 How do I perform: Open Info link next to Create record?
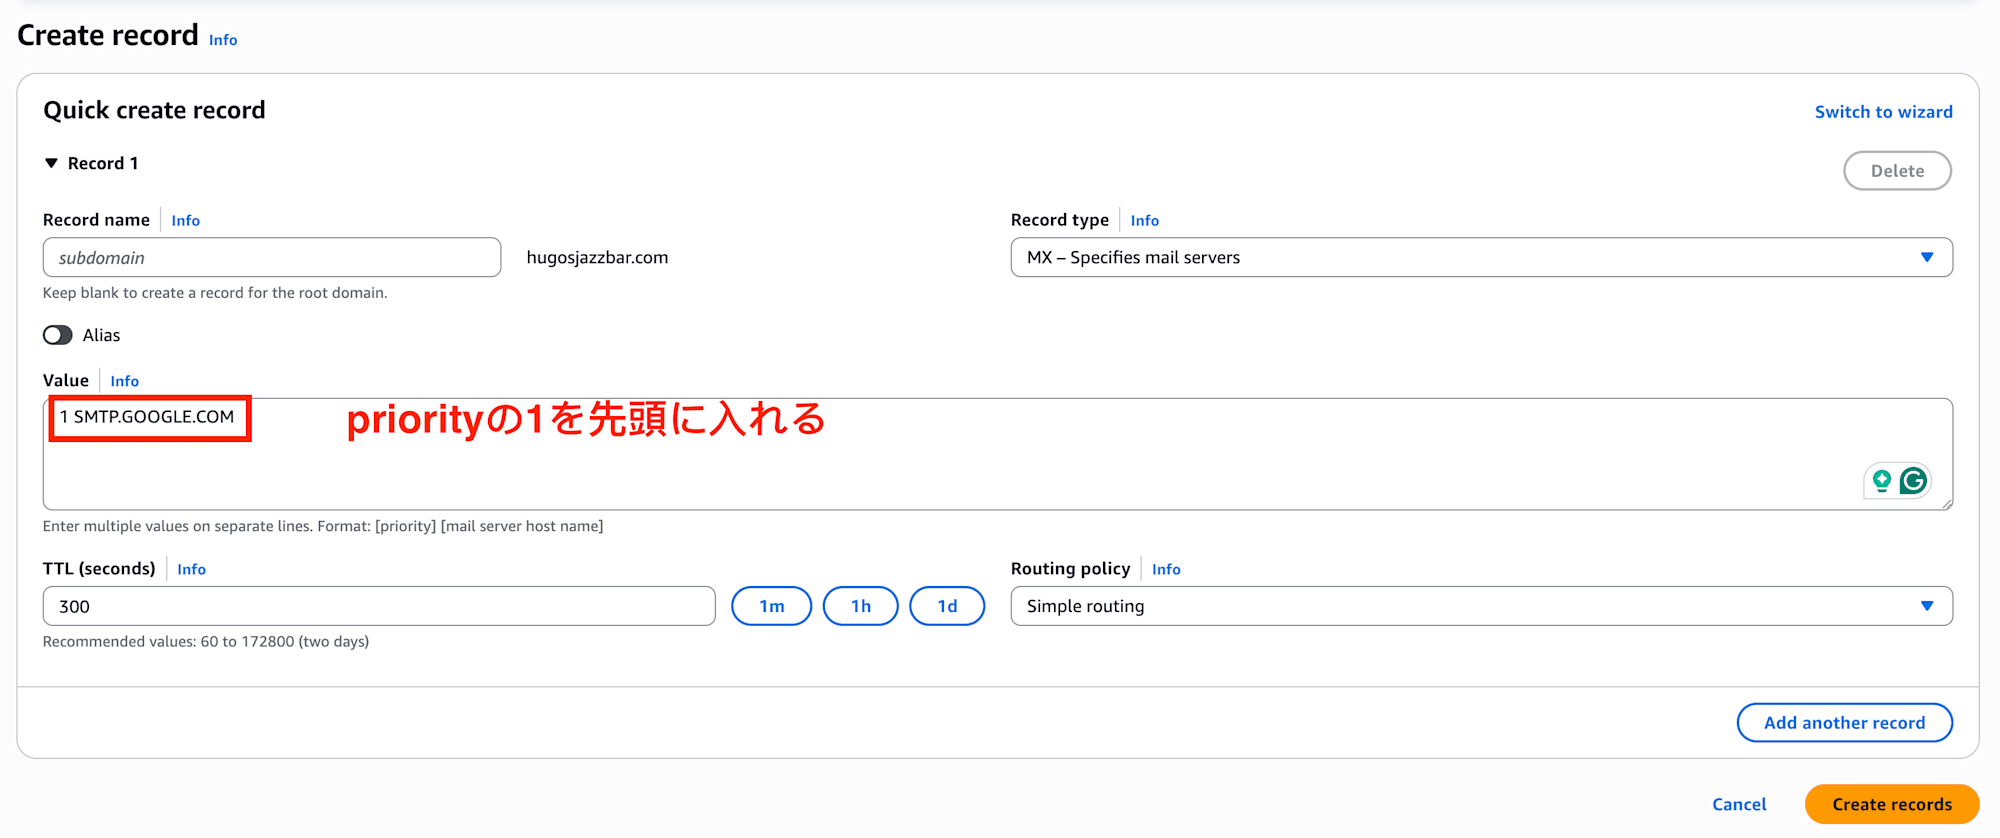tap(223, 40)
